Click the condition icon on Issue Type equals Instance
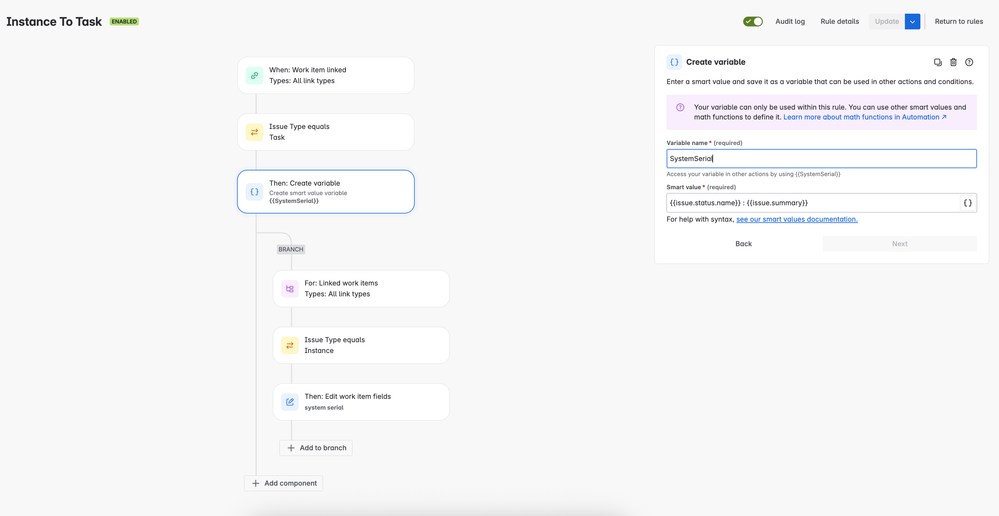Screen dimensions: 999x516 (290, 345)
